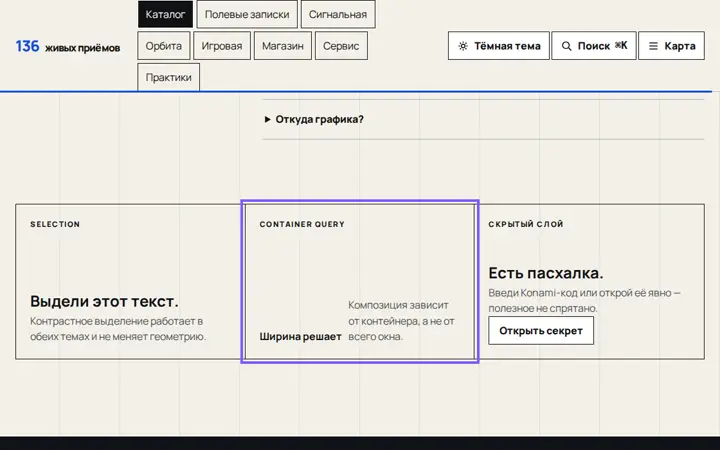Toggle Тёмная тема button
Image resolution: width=720 pixels, height=450 pixels.
pyautogui.click(x=499, y=46)
